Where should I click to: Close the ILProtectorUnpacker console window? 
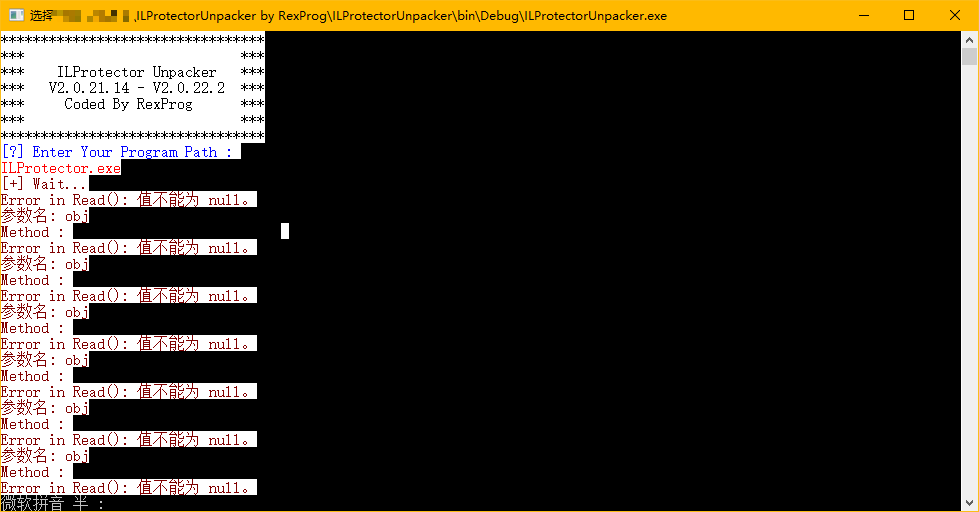tap(955, 16)
